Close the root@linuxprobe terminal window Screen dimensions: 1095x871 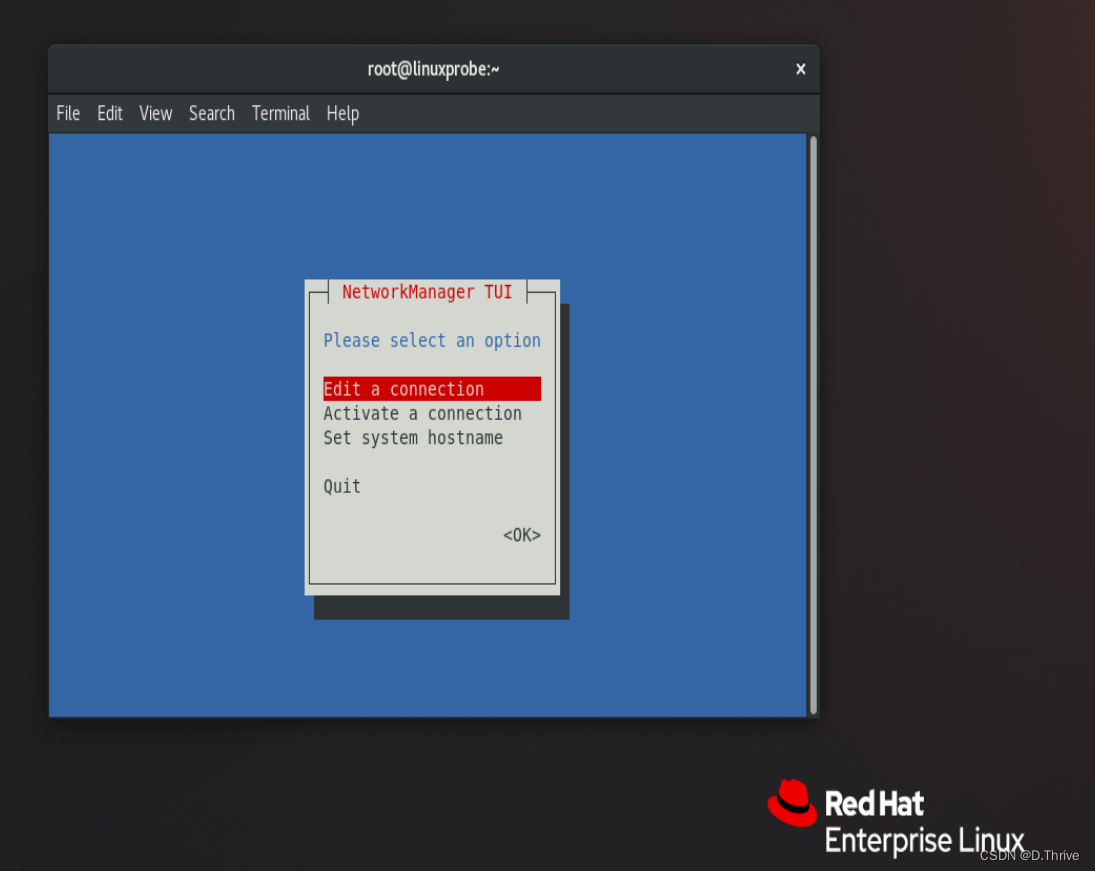coord(800,69)
